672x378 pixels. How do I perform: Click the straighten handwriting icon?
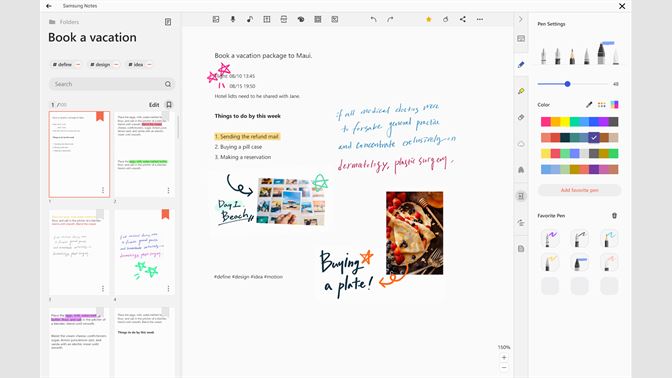(521, 222)
